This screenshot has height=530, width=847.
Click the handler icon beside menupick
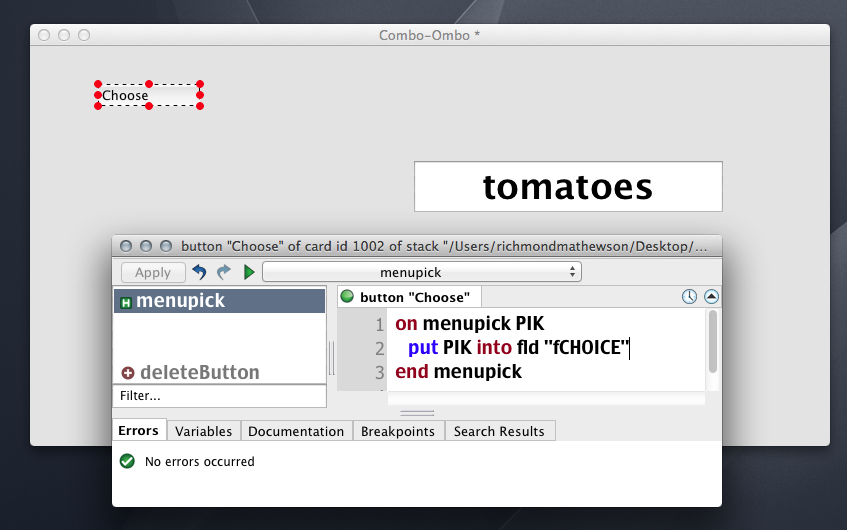[x=126, y=302]
